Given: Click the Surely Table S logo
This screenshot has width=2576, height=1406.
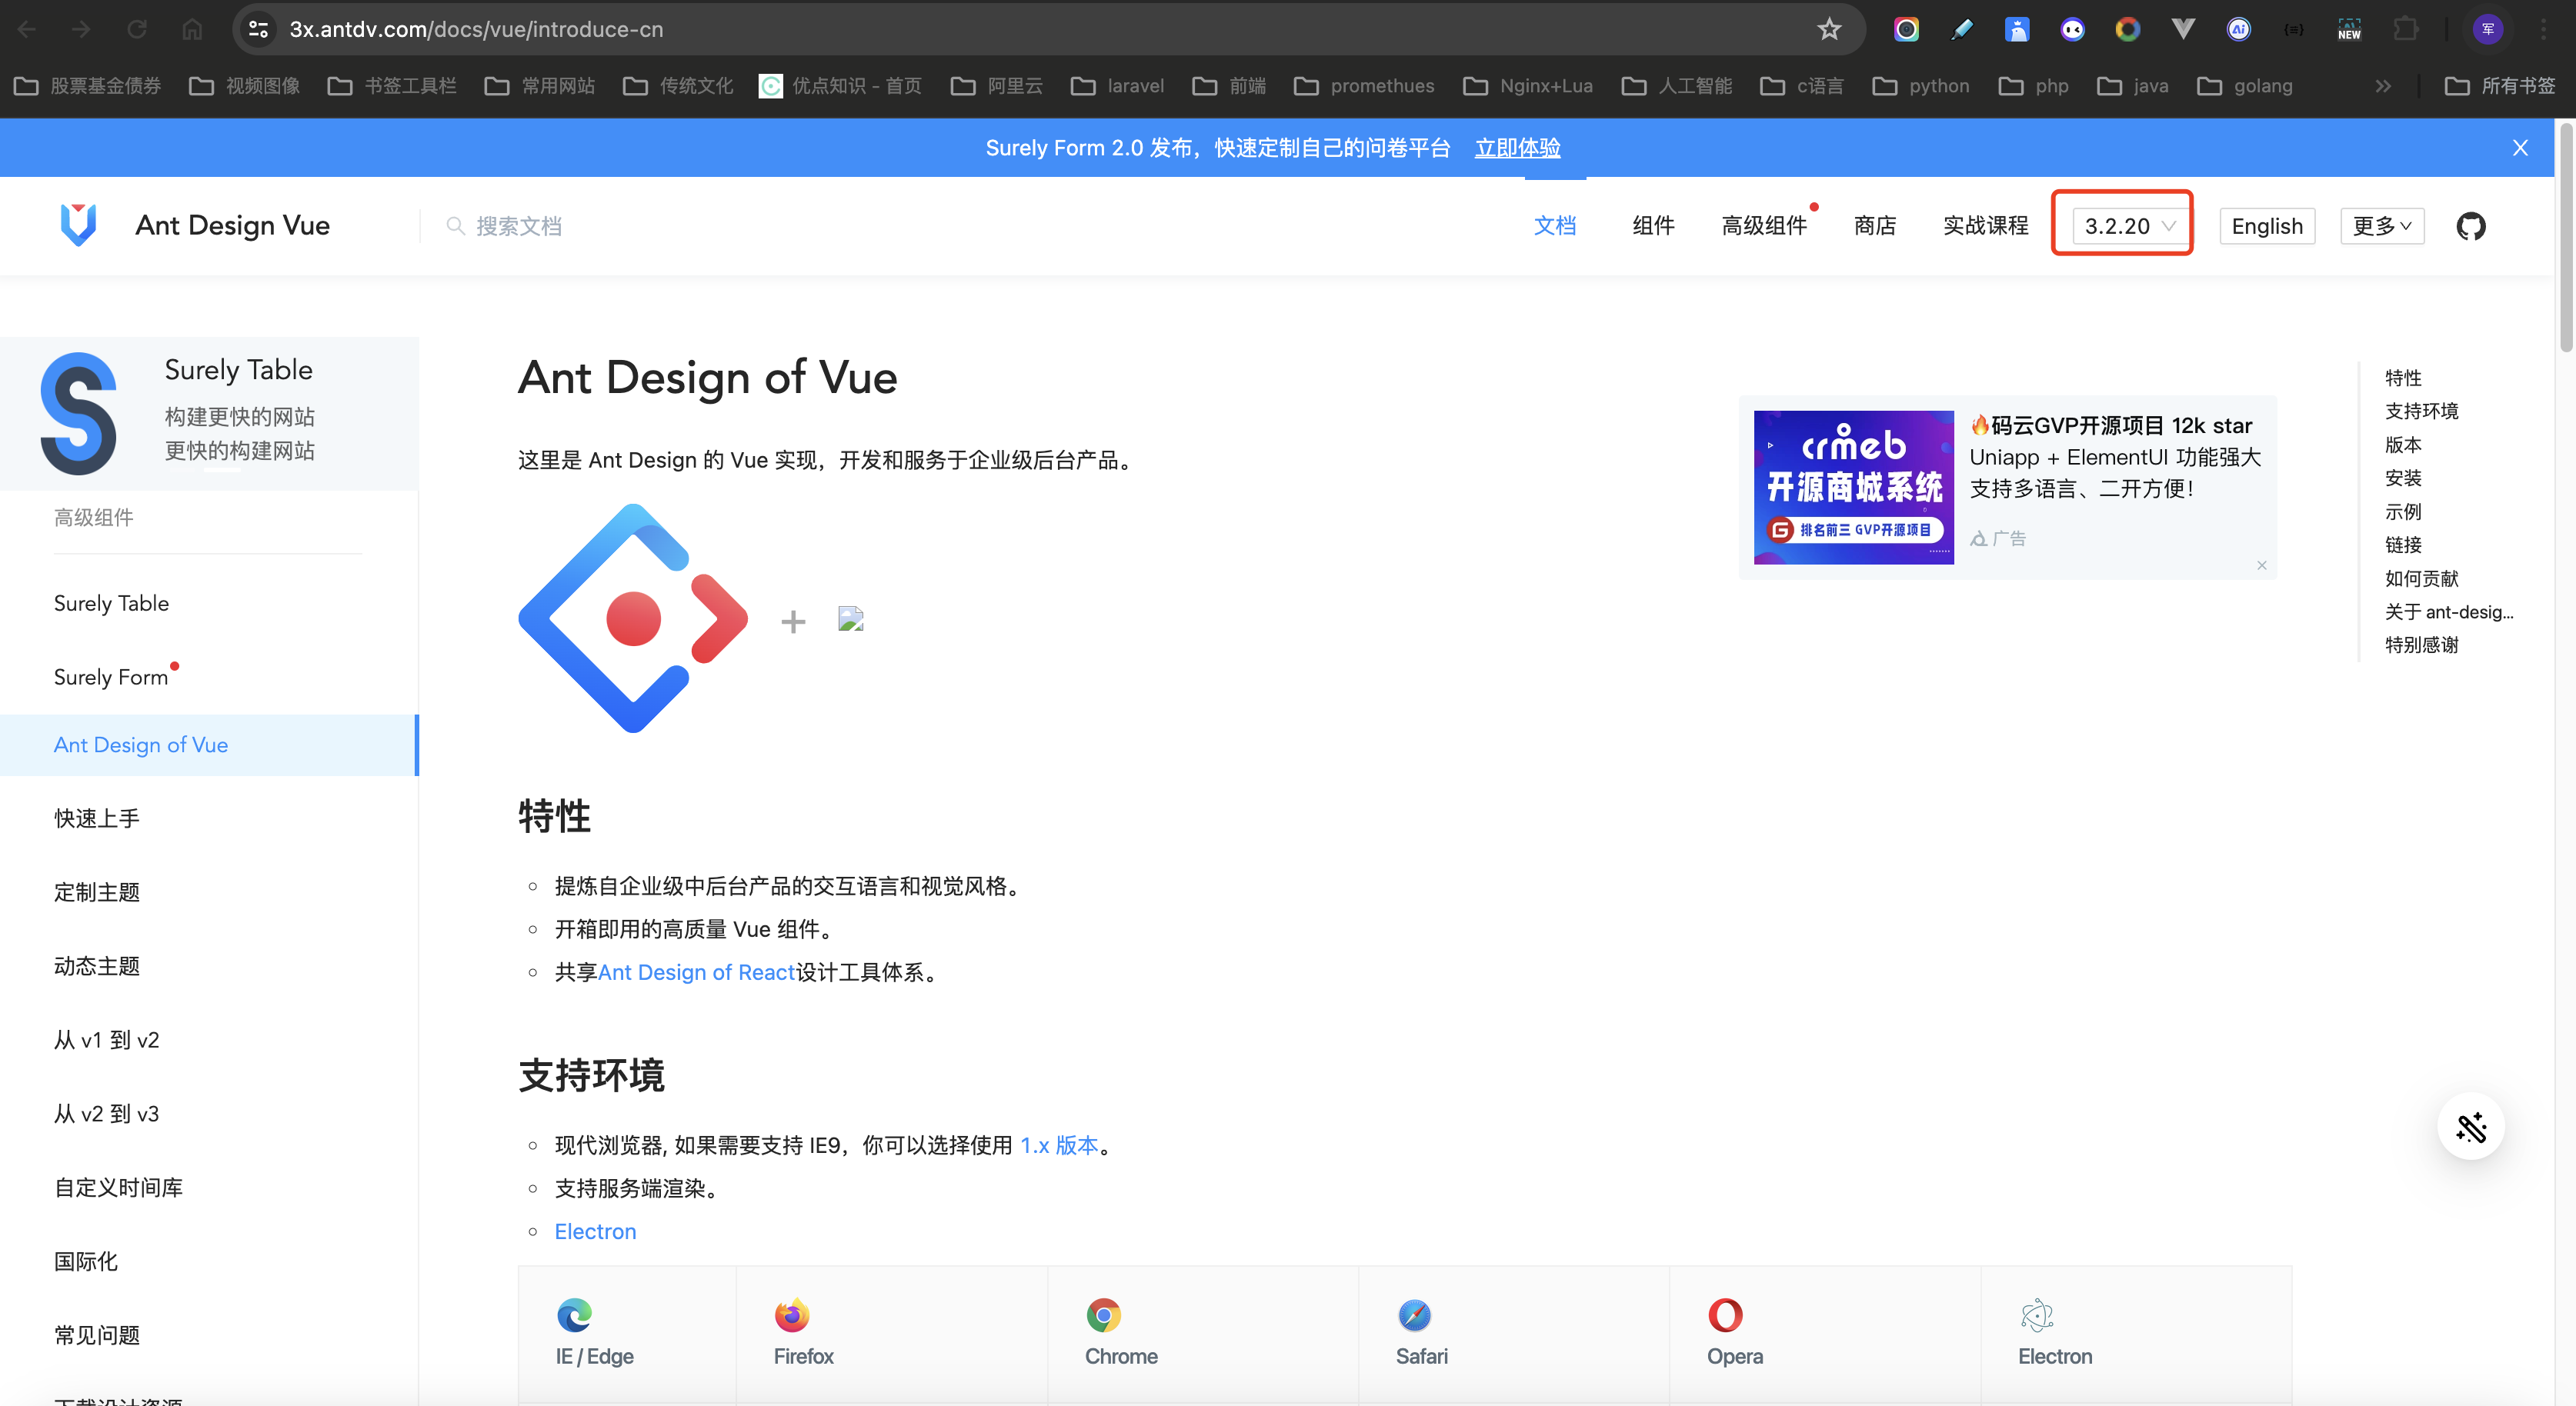Looking at the screenshot, I should pos(78,414).
